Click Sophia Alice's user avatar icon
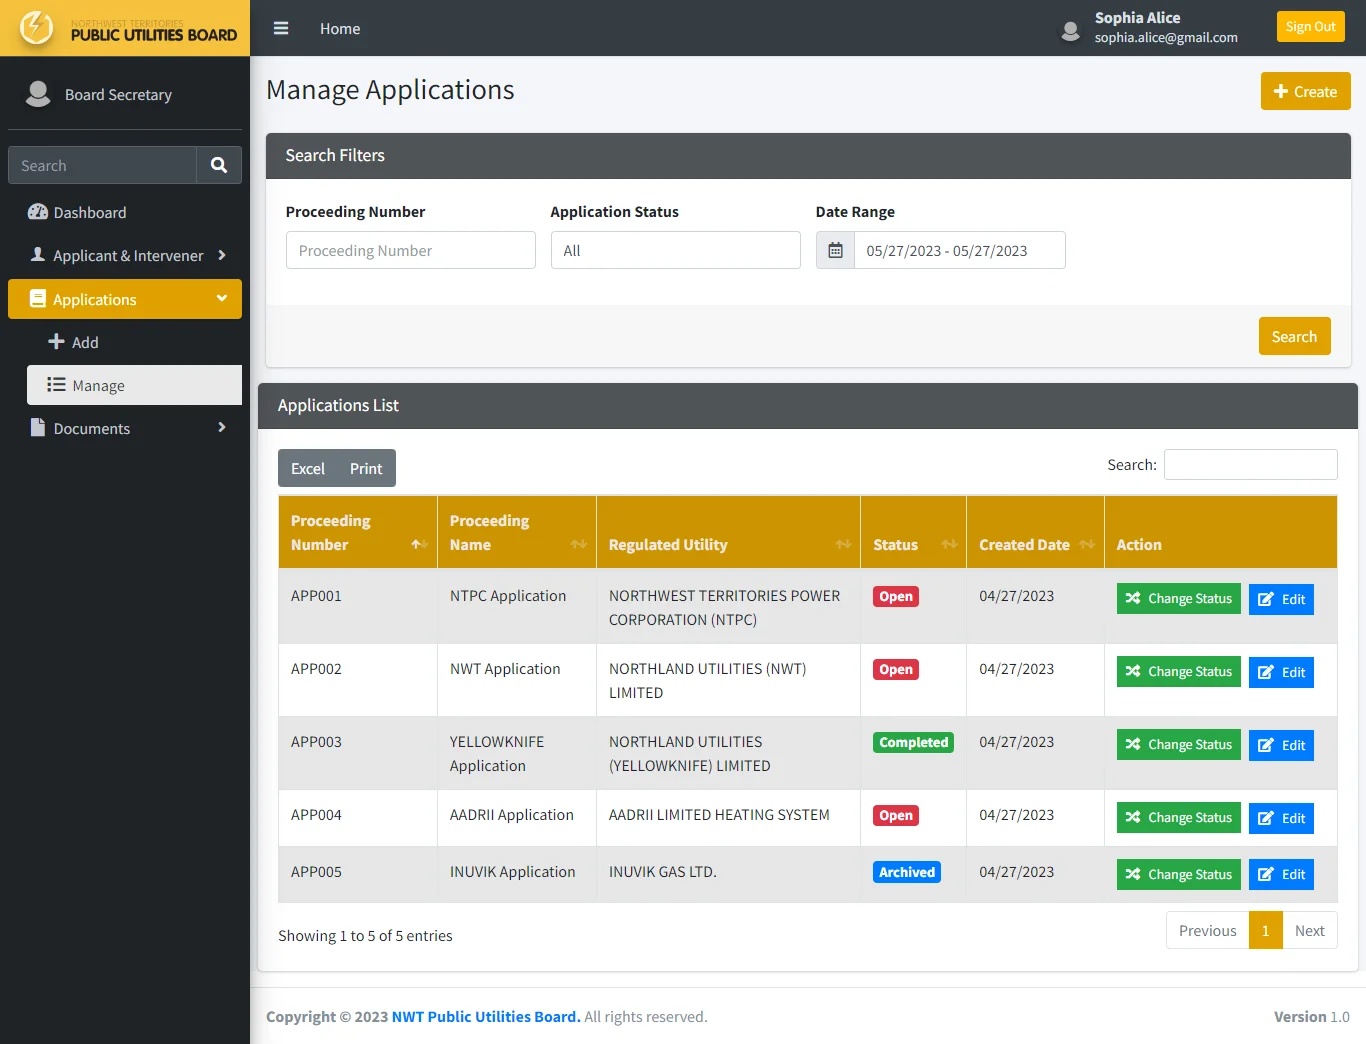The width and height of the screenshot is (1366, 1044). [x=1070, y=30]
